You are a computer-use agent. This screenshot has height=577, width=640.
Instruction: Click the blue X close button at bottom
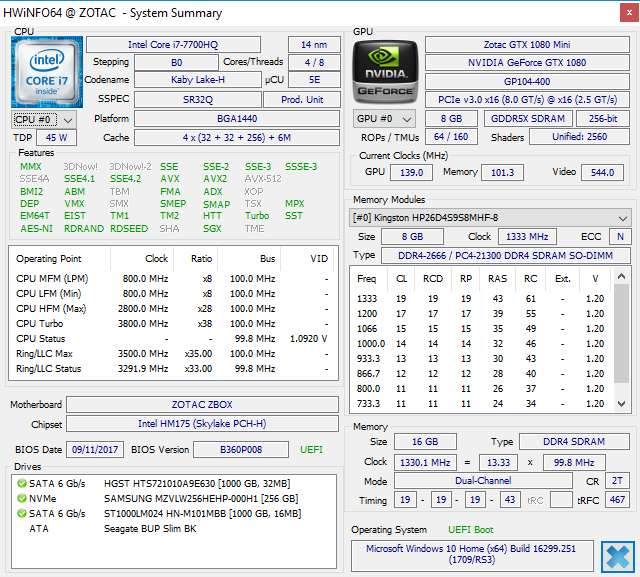(x=618, y=557)
